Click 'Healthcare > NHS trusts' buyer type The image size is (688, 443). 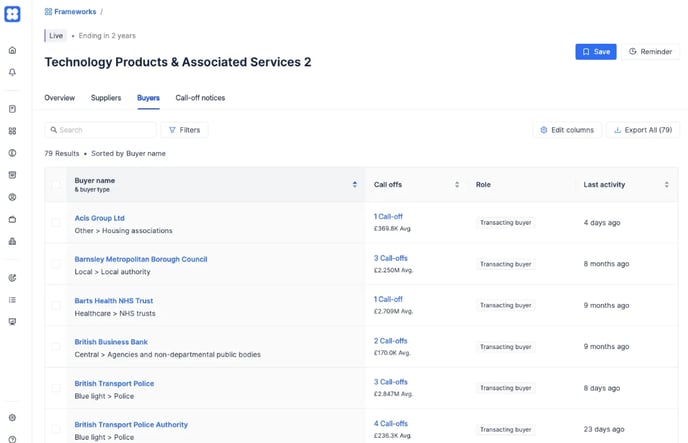point(115,314)
